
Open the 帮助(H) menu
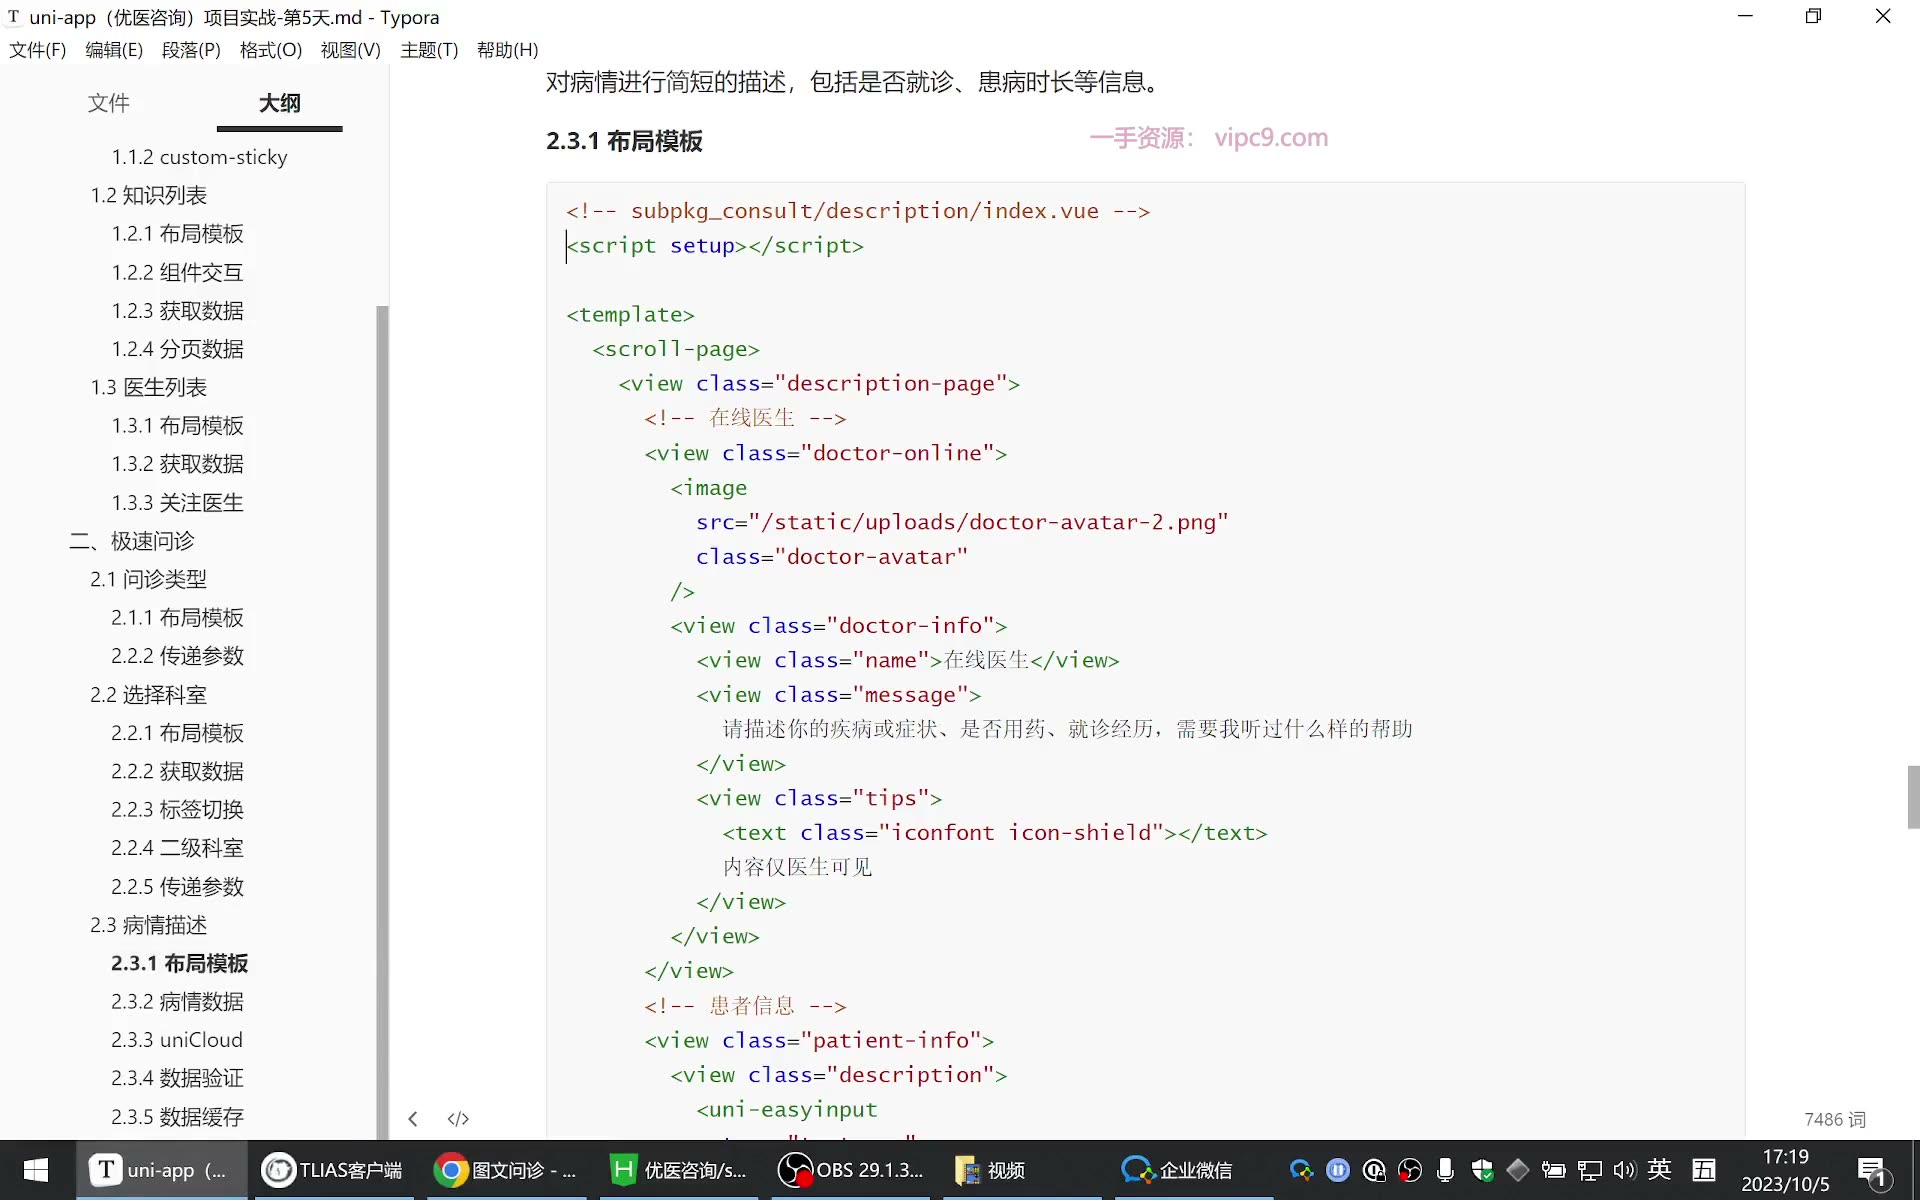[x=507, y=50]
